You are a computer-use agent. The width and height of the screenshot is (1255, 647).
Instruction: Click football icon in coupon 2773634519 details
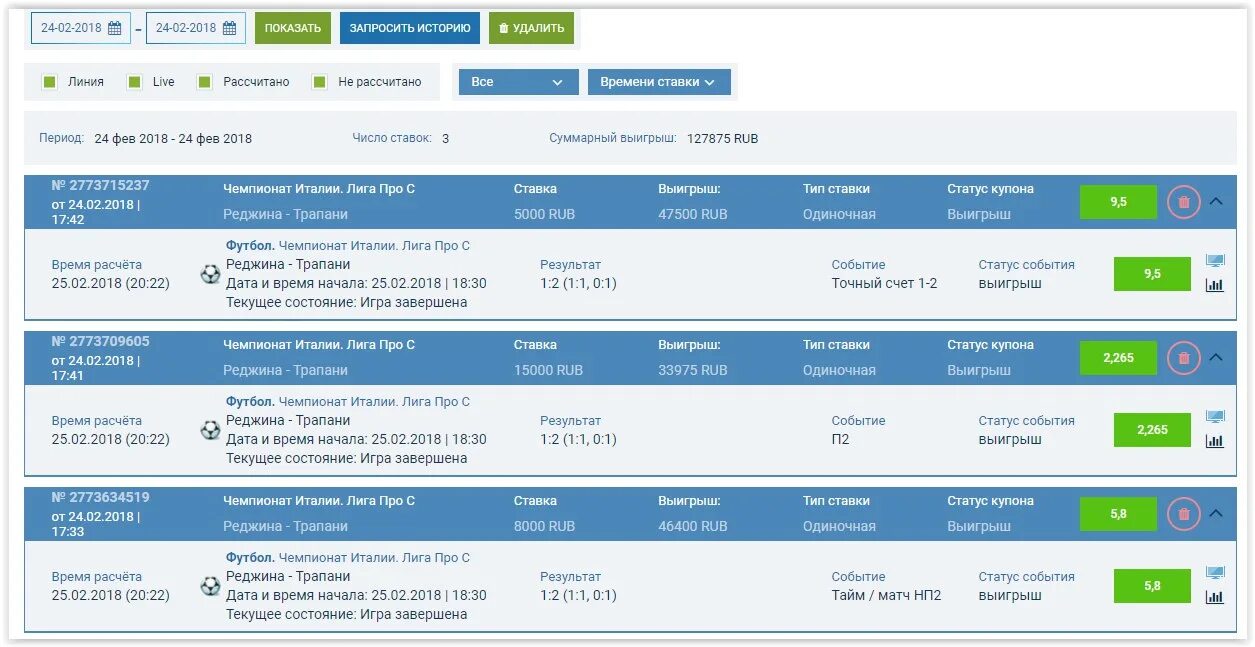(210, 586)
